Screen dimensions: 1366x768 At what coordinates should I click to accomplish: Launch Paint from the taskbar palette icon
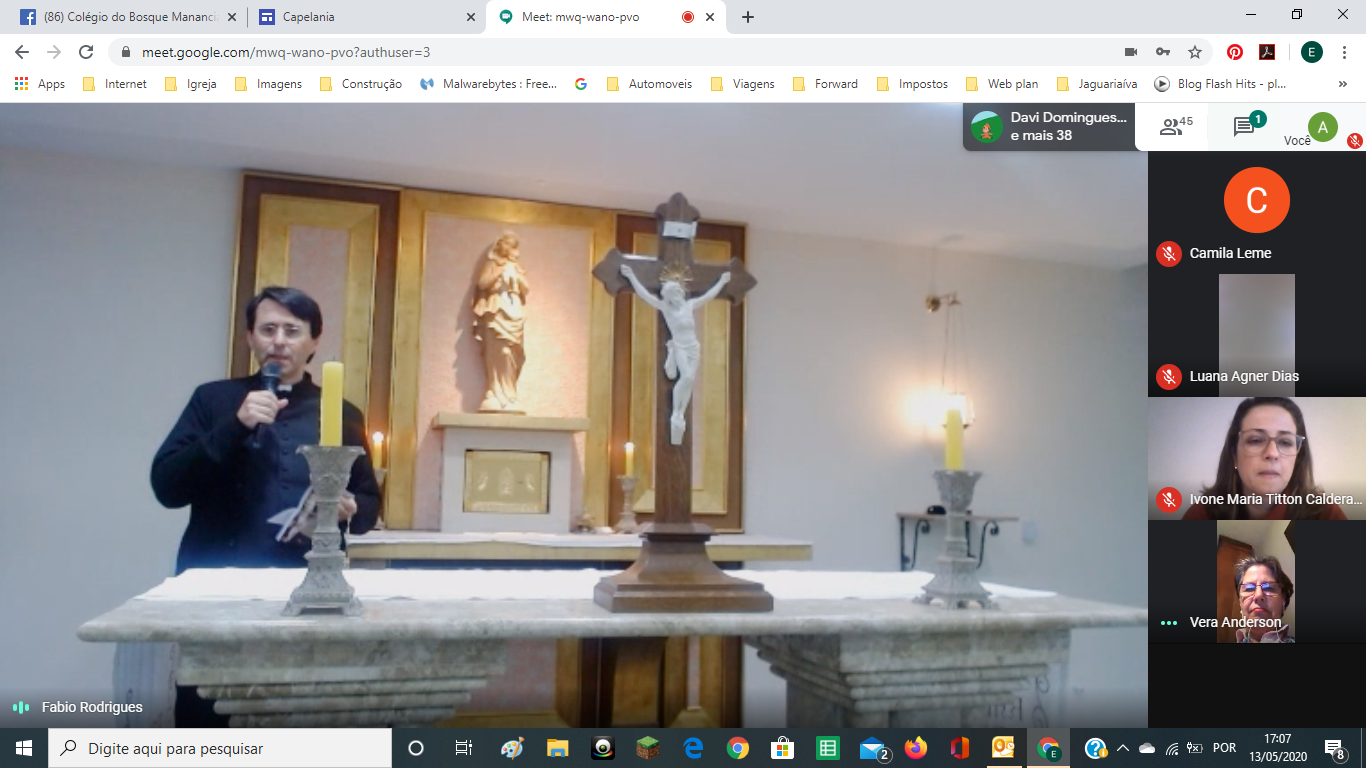point(512,748)
